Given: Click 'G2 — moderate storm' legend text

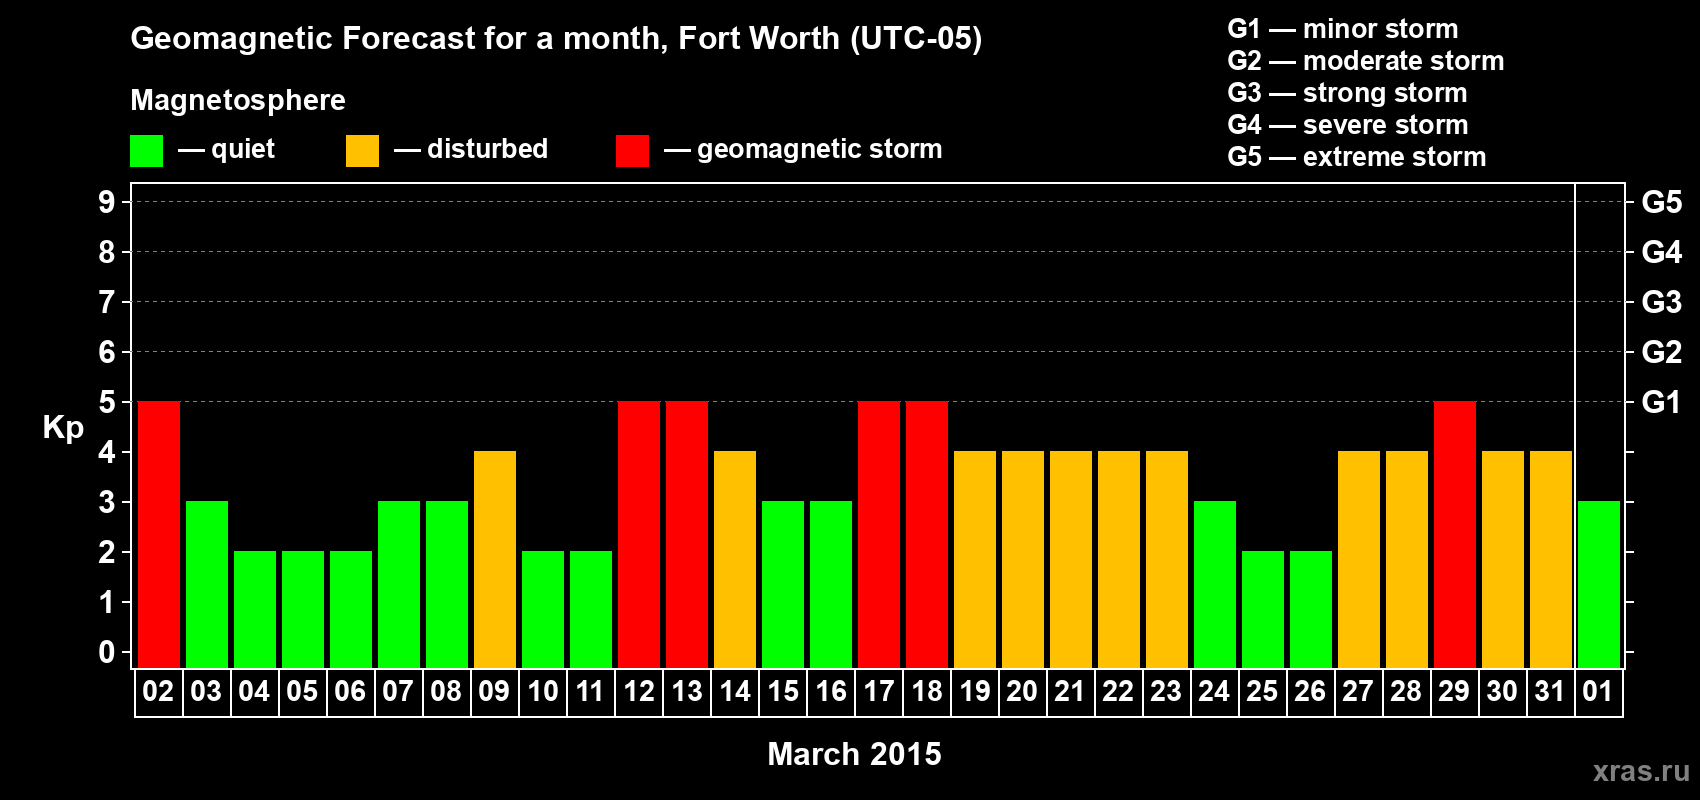Looking at the screenshot, I should 1366,61.
